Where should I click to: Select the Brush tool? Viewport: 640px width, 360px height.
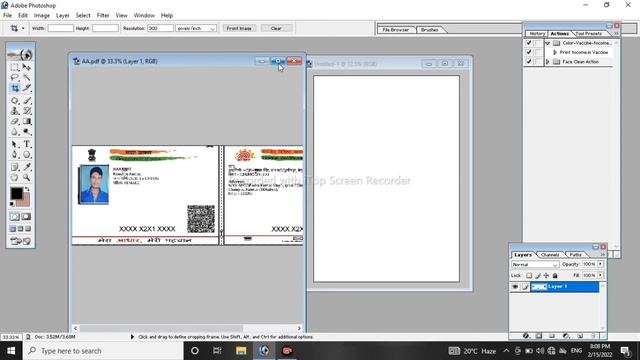tap(27, 100)
